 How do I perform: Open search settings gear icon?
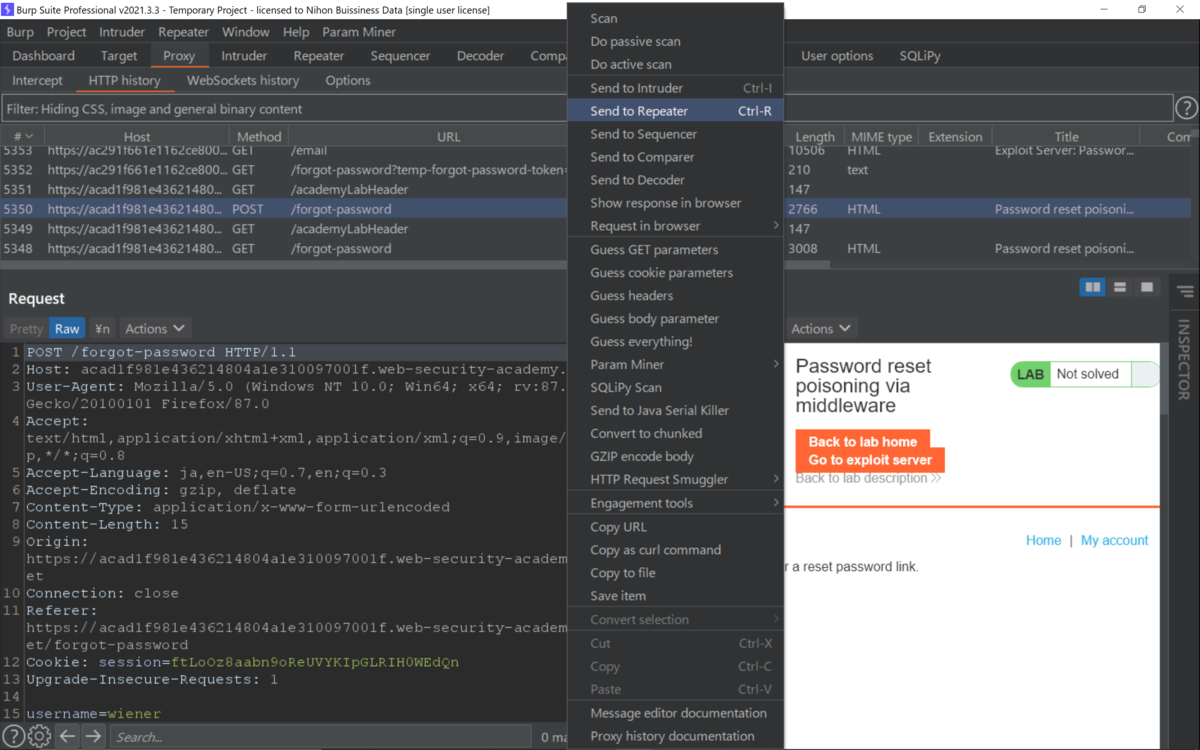pos(39,737)
